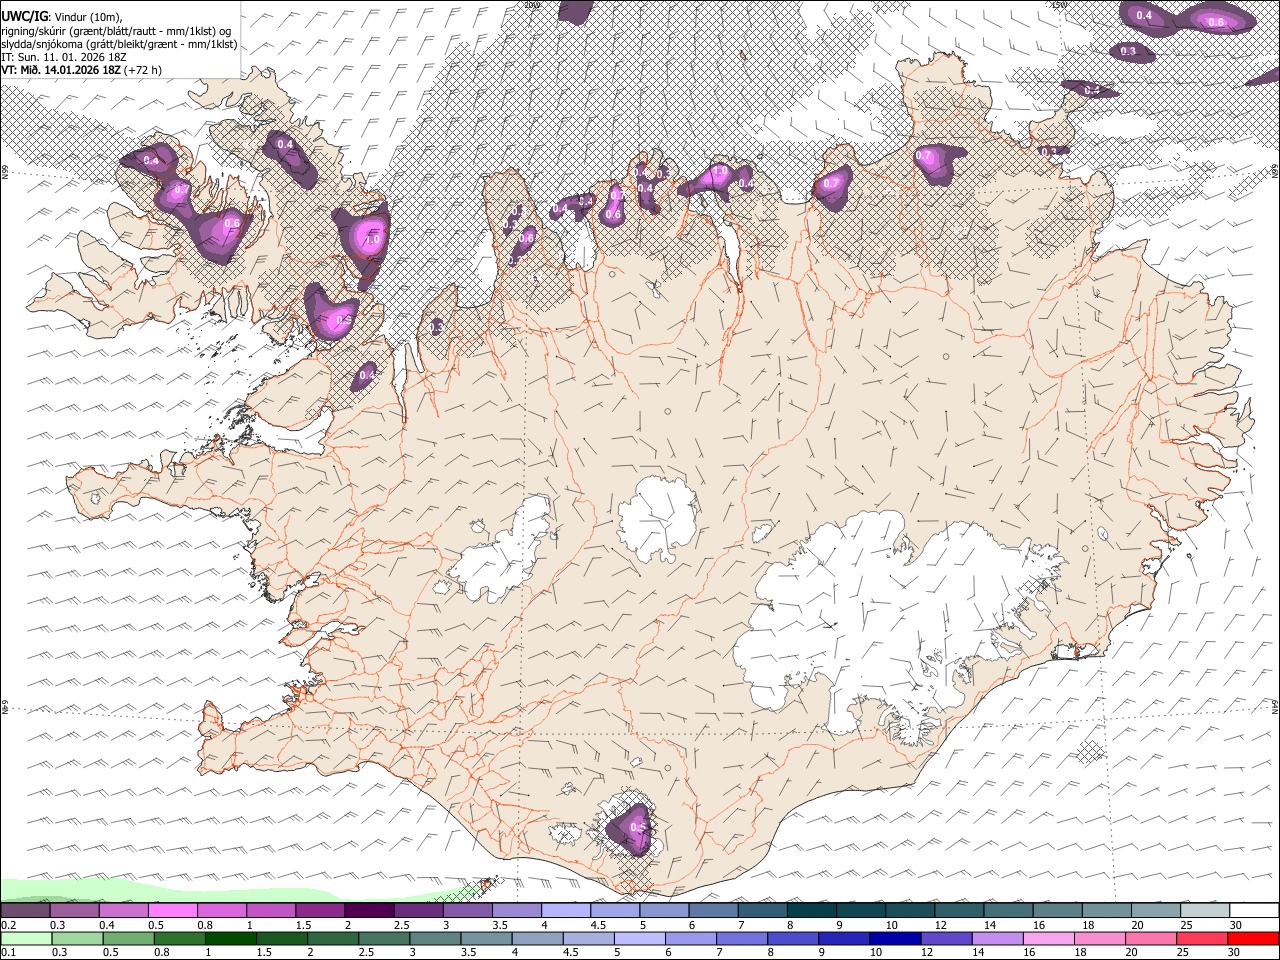
Task: Click the 'slydda/snjókoma' legend description line
Action: coord(118,44)
